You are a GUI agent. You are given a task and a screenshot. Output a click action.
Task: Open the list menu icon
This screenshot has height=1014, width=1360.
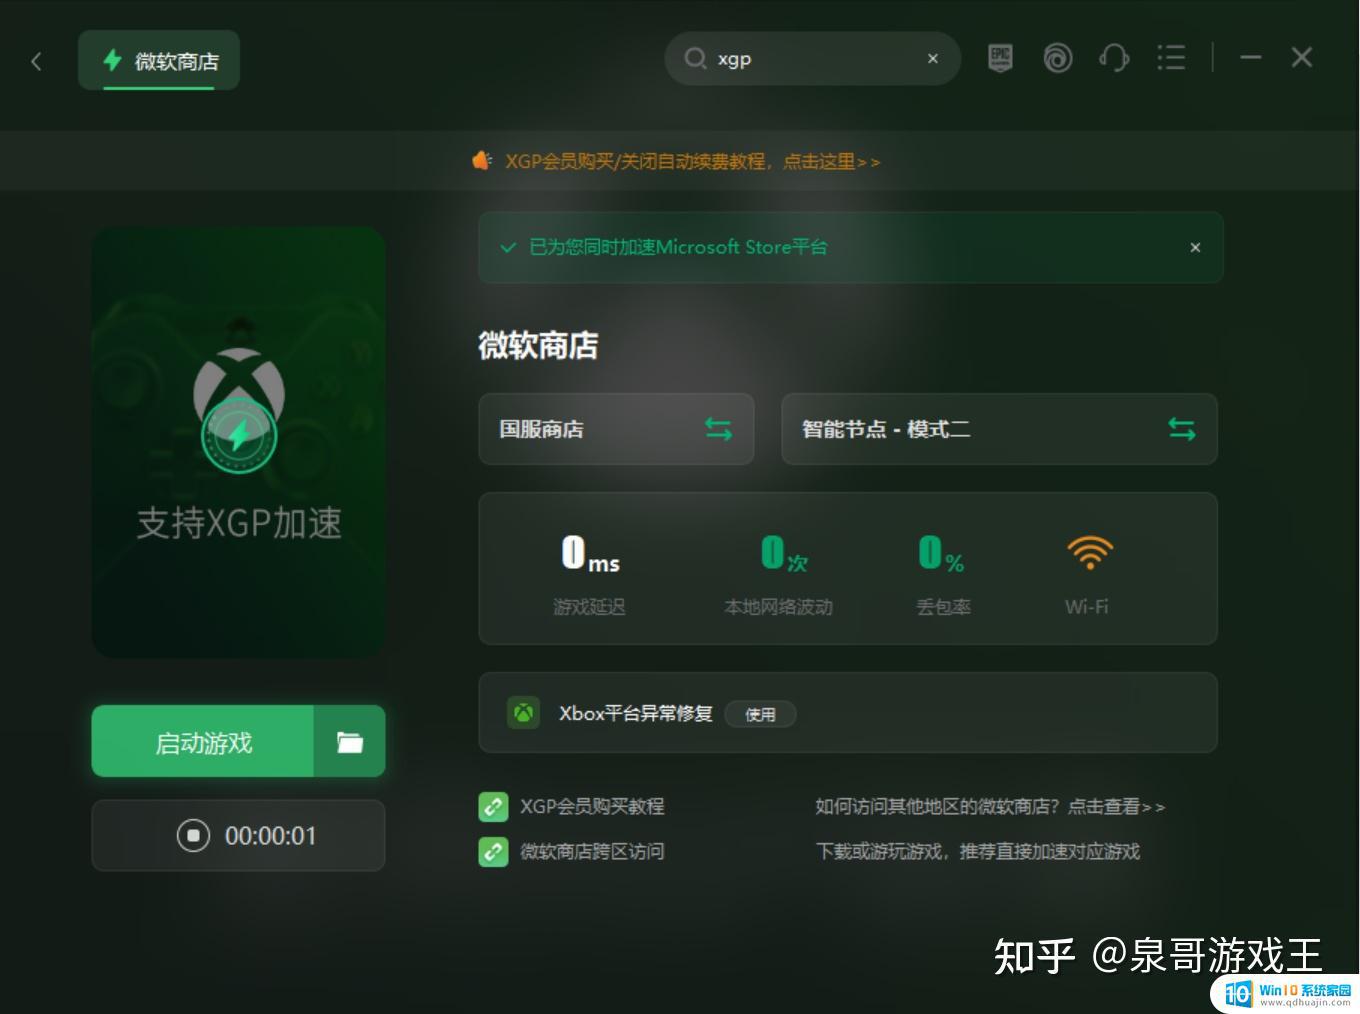[1171, 58]
